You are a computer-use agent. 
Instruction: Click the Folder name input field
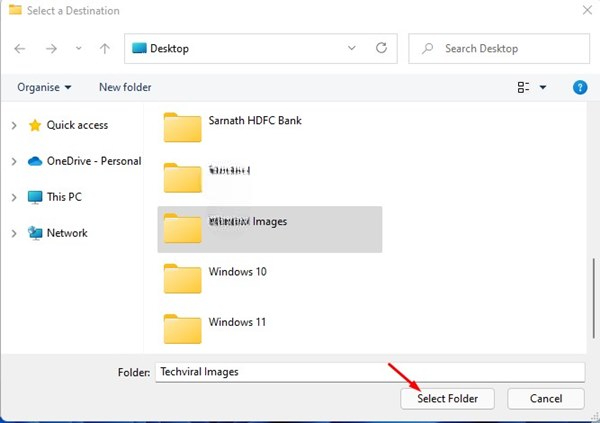[370, 372]
